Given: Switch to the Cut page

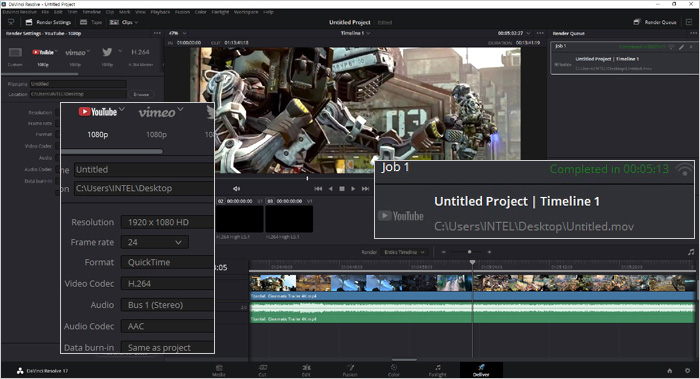Looking at the screenshot, I should [x=262, y=371].
